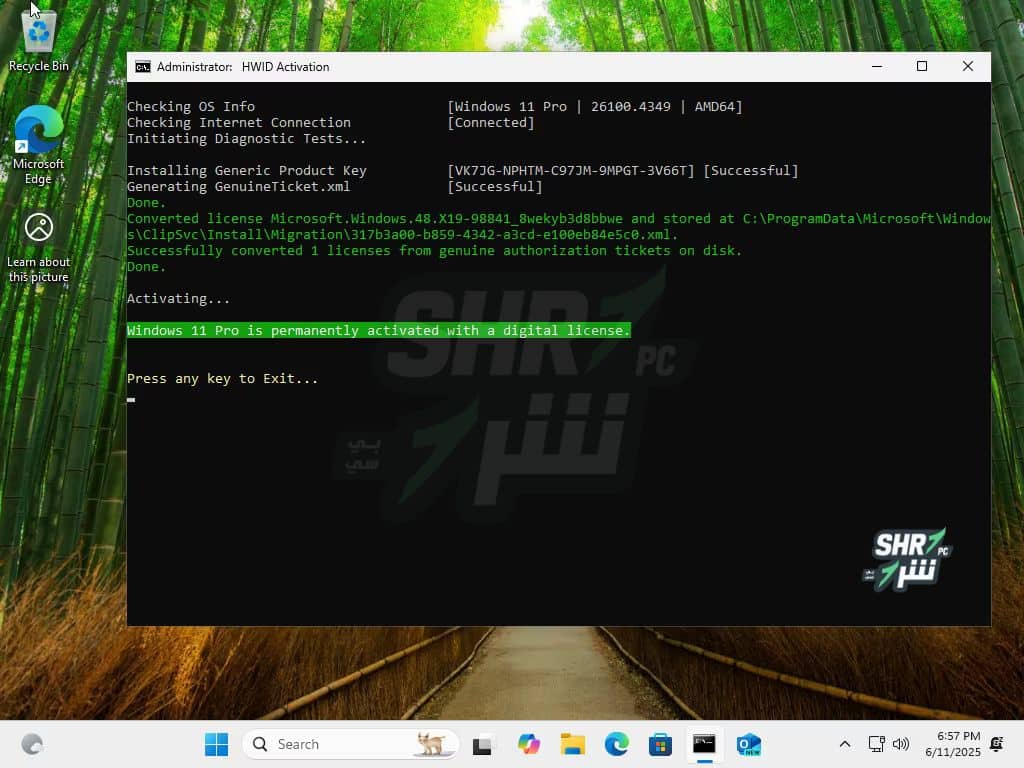Screen dimensions: 1024x768
Task: Launch Microsoft Edge from the desktop shortcut
Action: pos(39,145)
